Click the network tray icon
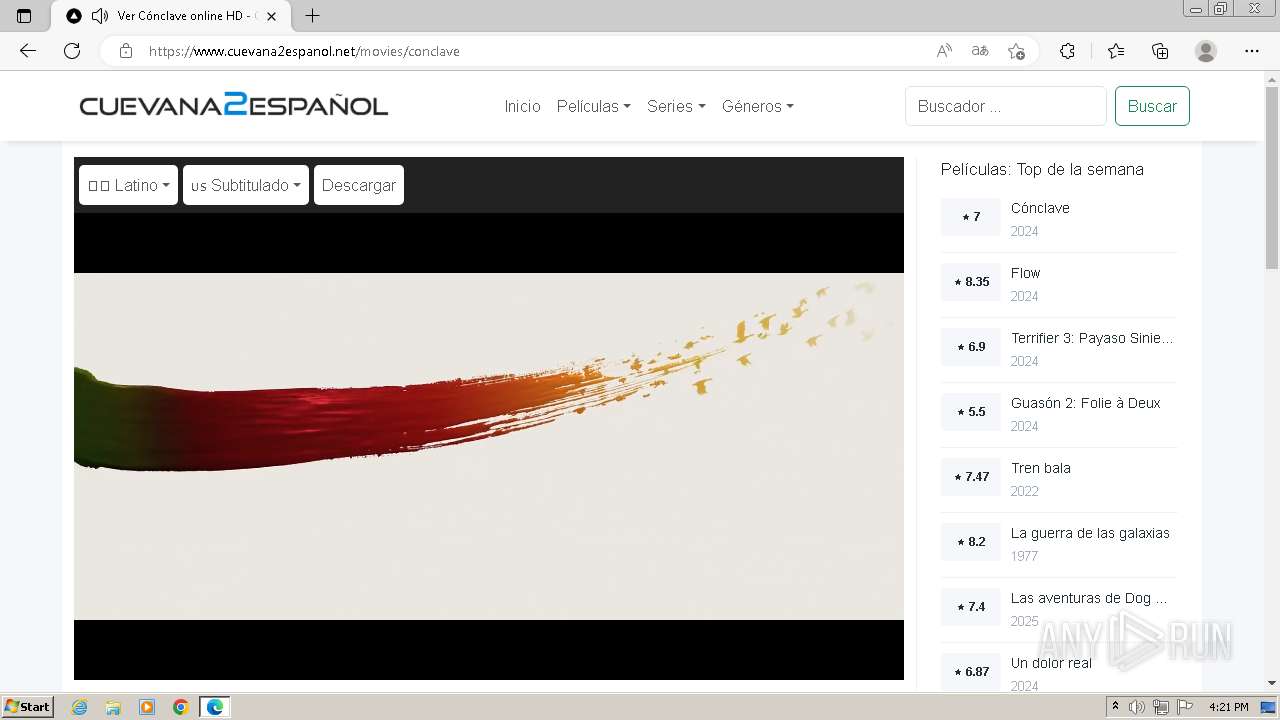This screenshot has height=720, width=1280. pos(1160,707)
